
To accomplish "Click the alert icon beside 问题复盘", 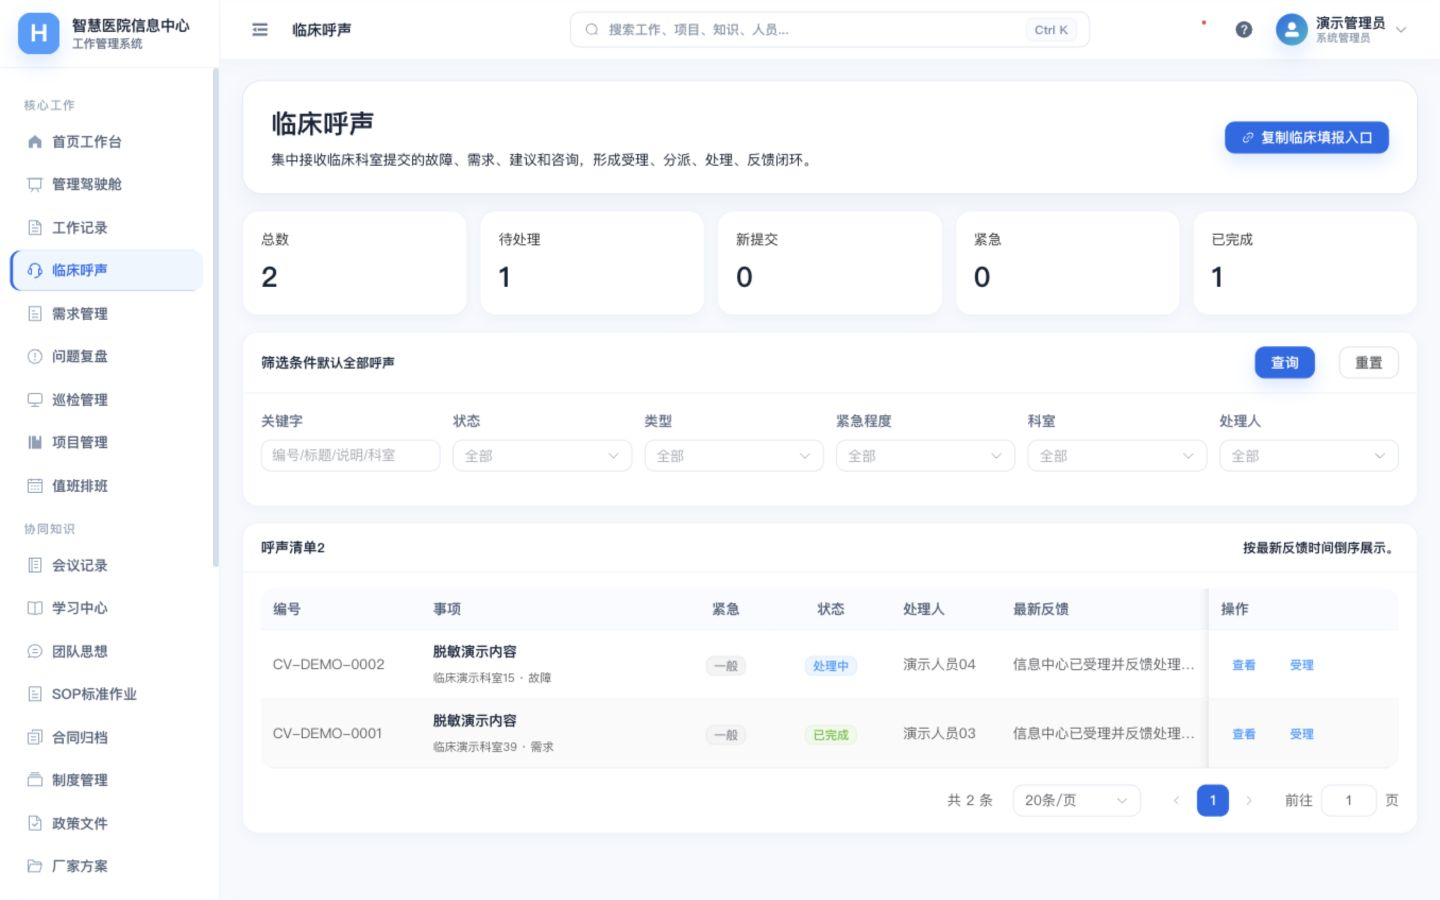I will [35, 356].
